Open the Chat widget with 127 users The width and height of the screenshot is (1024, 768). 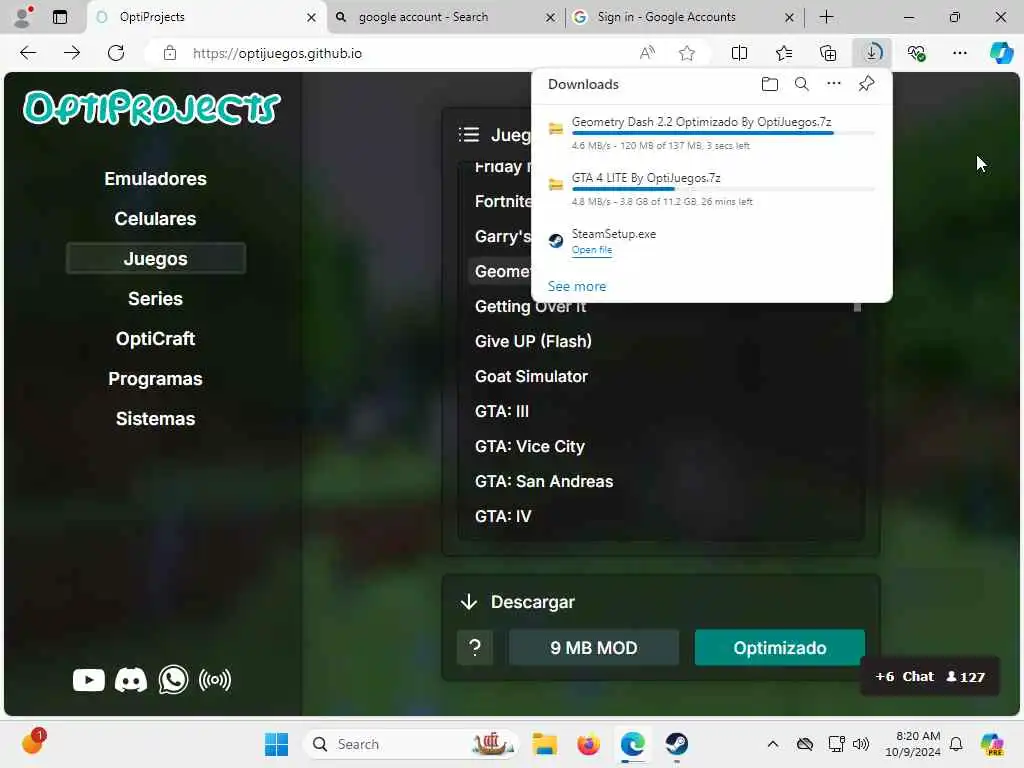pyautogui.click(x=930, y=677)
